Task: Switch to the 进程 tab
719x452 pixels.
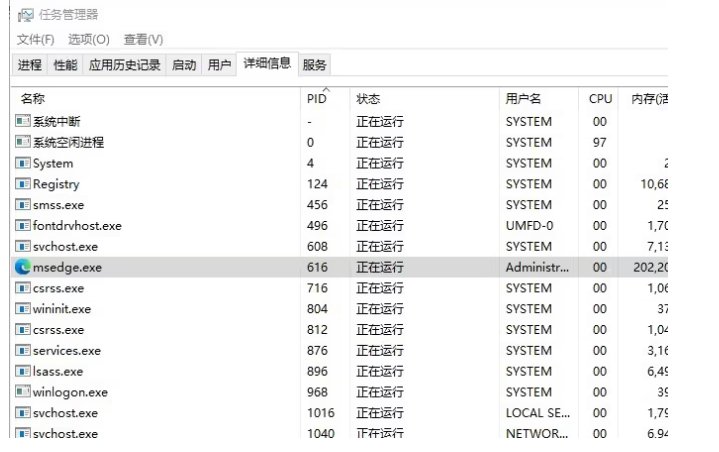Action: point(29,65)
